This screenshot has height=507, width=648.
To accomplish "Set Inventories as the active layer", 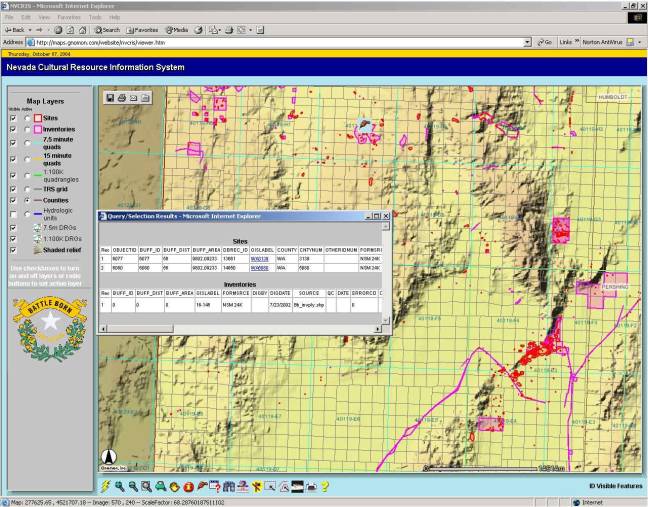I will pyautogui.click(x=26, y=130).
